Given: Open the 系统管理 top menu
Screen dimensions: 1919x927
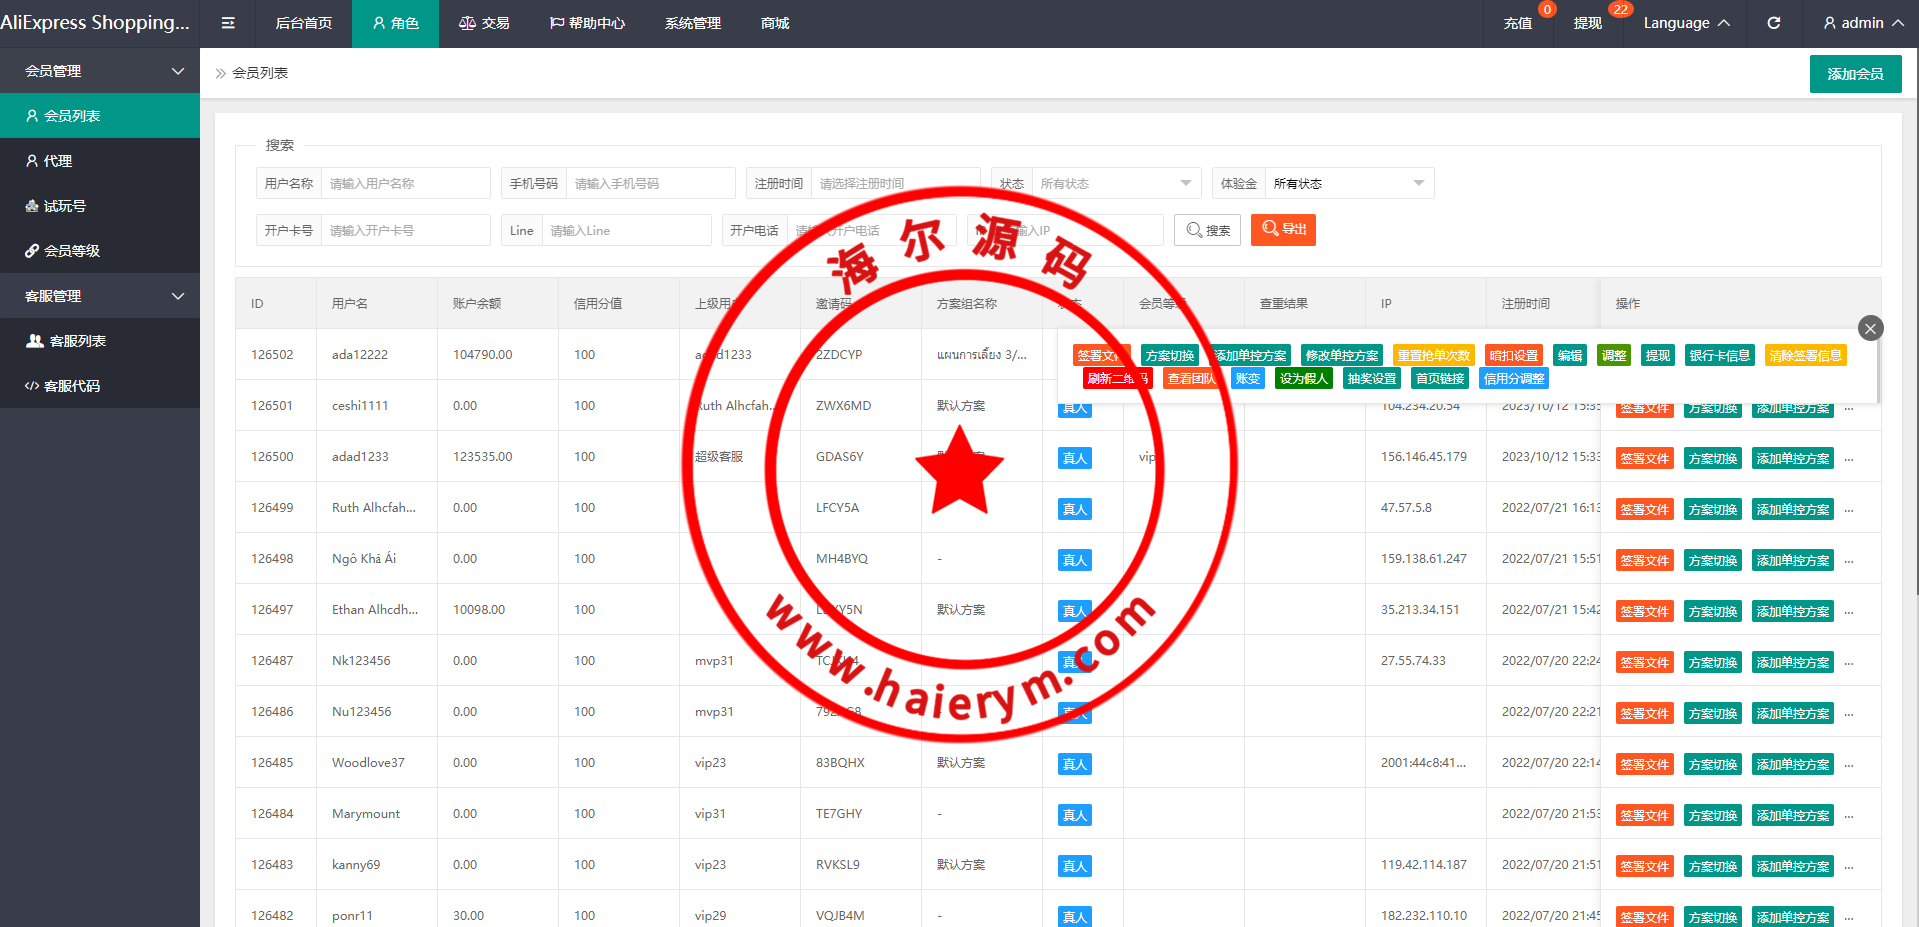Looking at the screenshot, I should click(692, 23).
